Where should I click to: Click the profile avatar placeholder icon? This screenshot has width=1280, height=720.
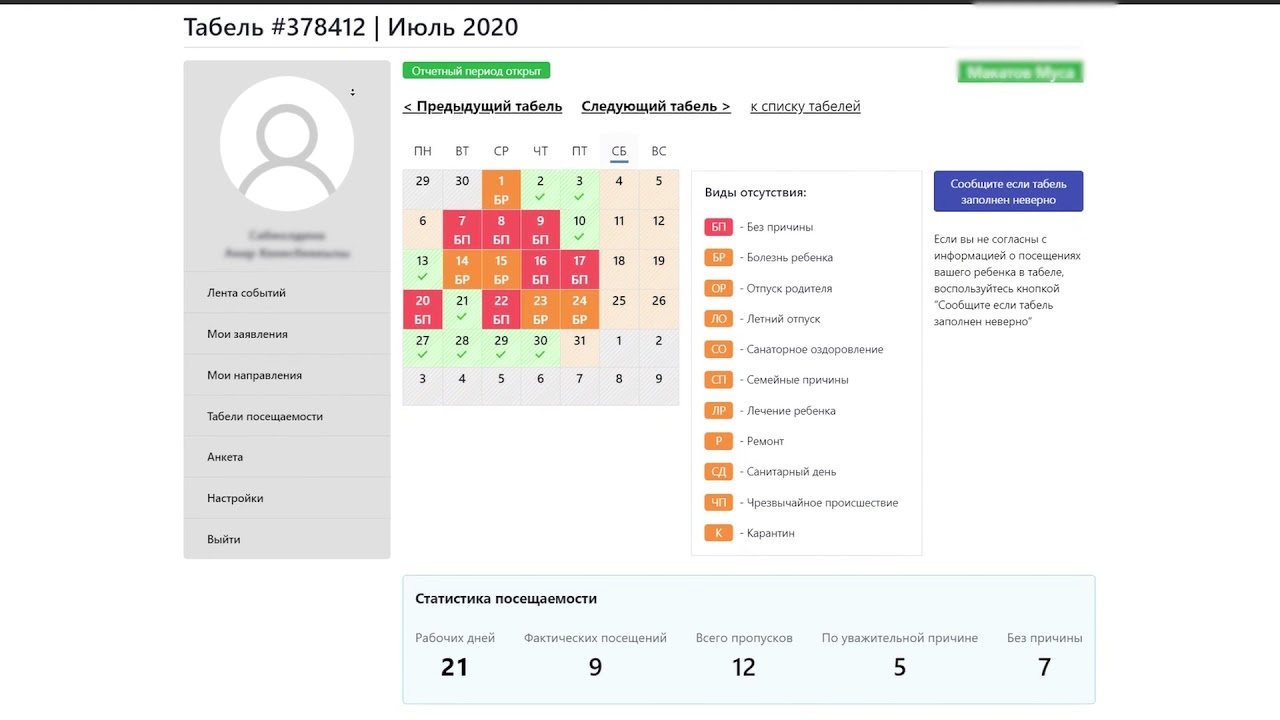(287, 143)
